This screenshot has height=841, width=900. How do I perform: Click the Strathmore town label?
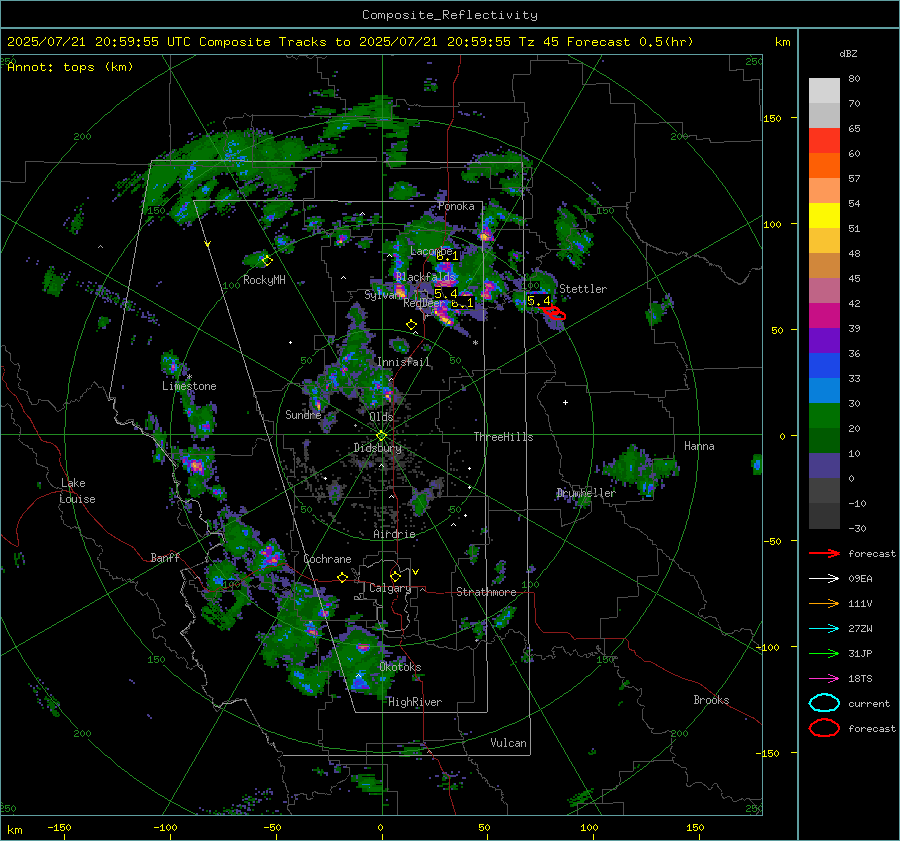pyautogui.click(x=486, y=592)
